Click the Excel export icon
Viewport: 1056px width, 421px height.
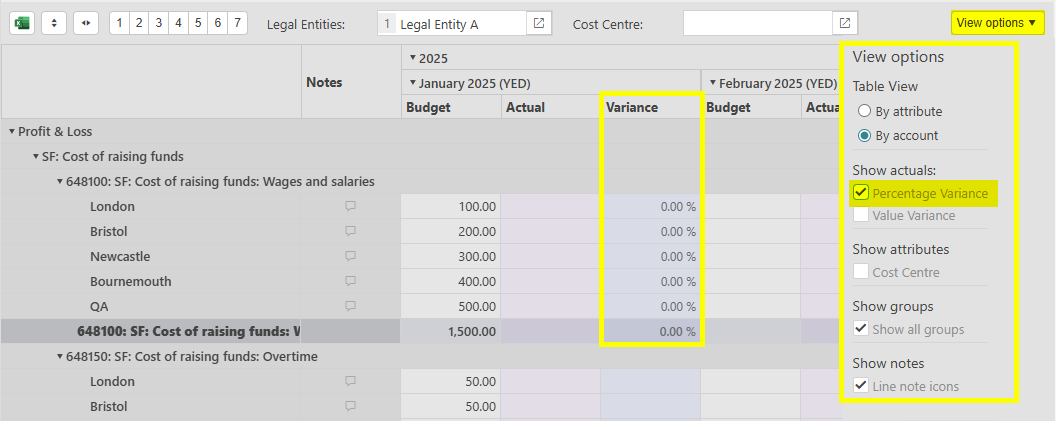click(x=22, y=23)
